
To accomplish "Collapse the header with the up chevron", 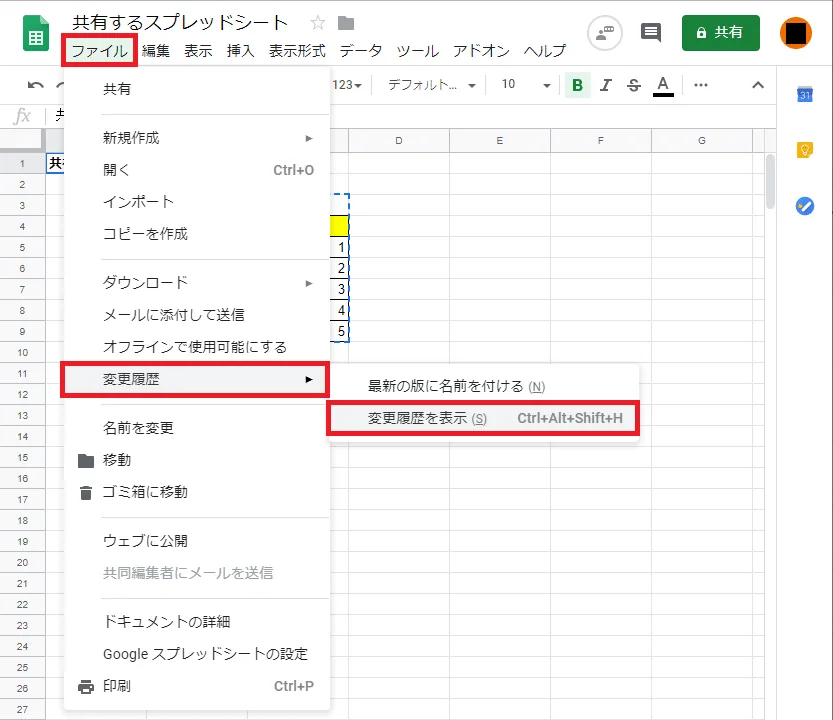I will coord(758,85).
